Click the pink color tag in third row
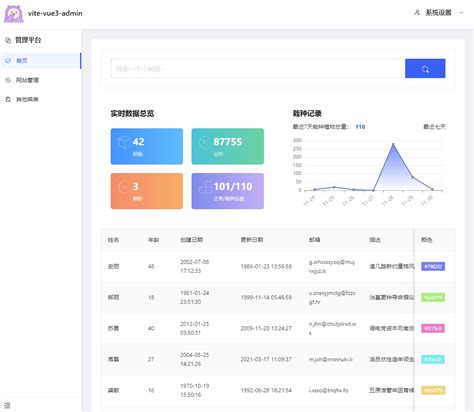Screen dimensions: 474x412 (433, 328)
